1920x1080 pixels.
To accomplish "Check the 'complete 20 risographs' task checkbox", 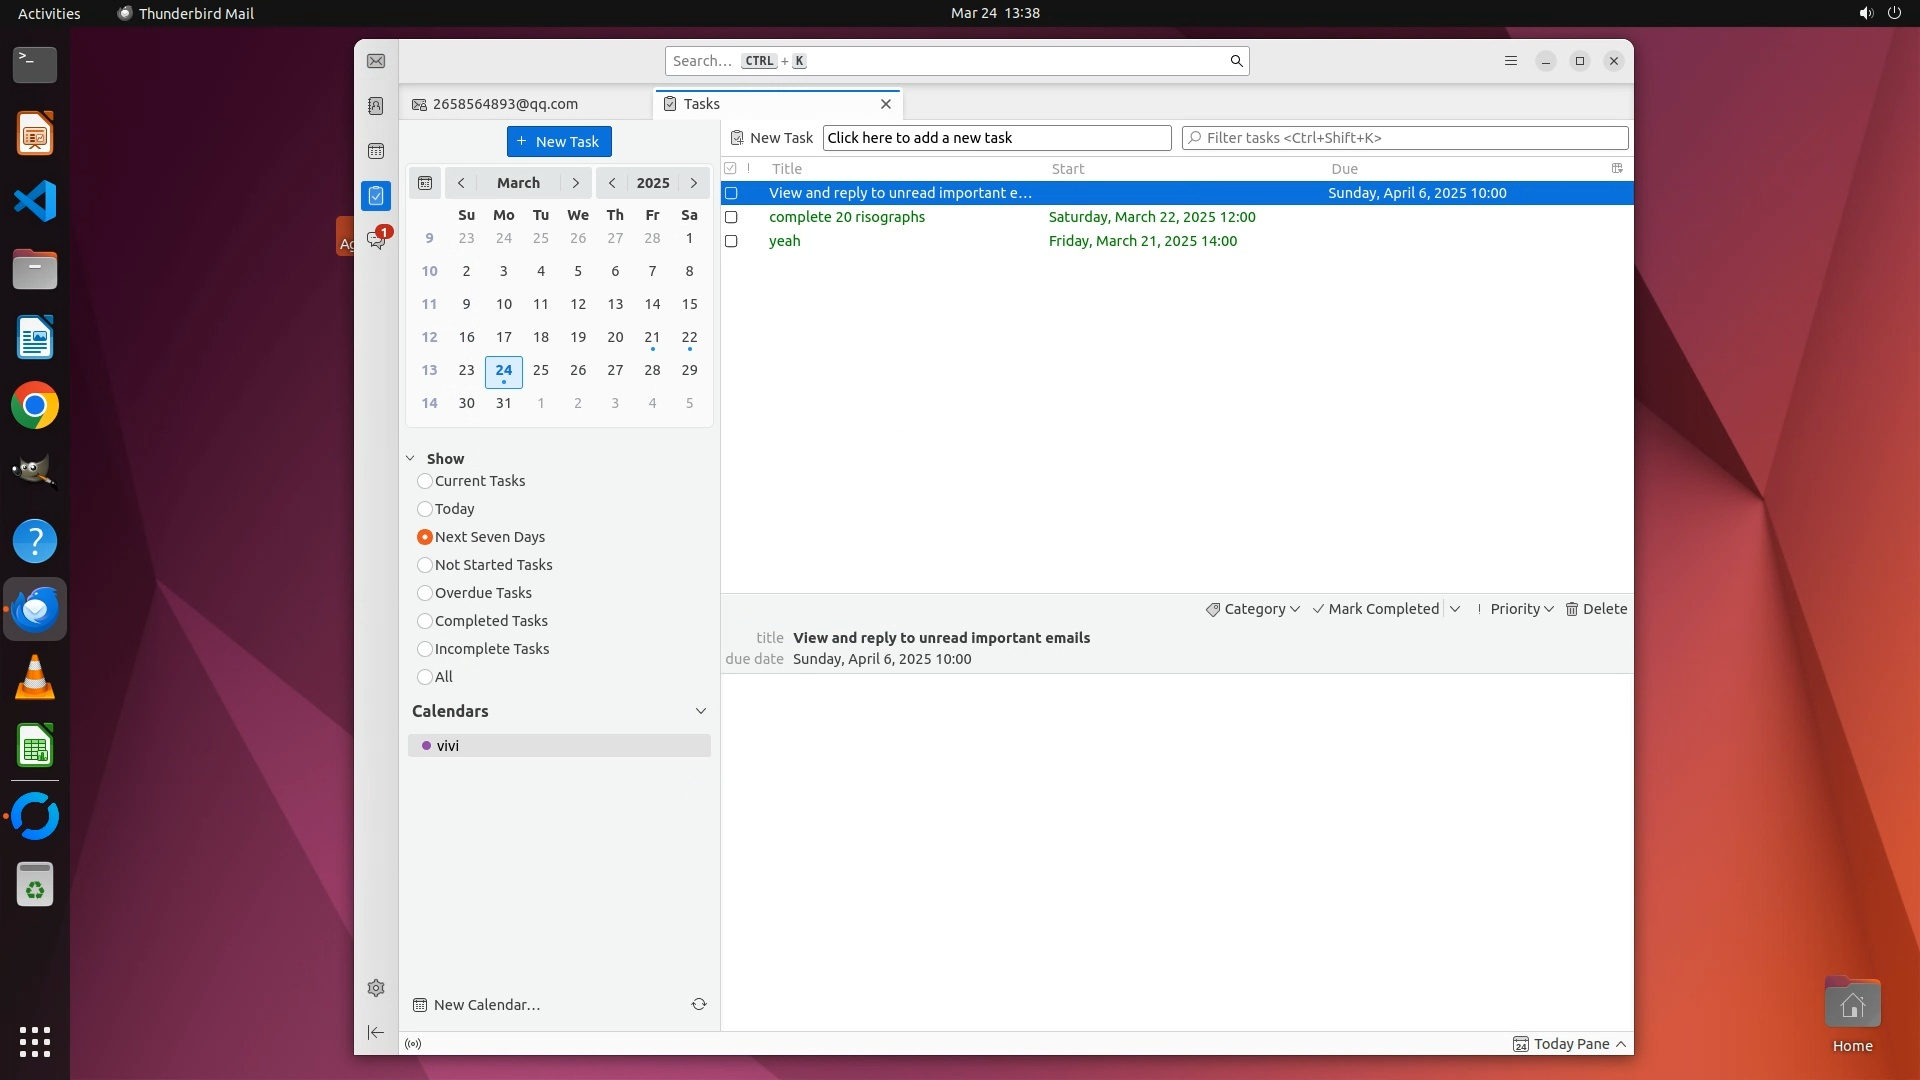I will (x=731, y=217).
